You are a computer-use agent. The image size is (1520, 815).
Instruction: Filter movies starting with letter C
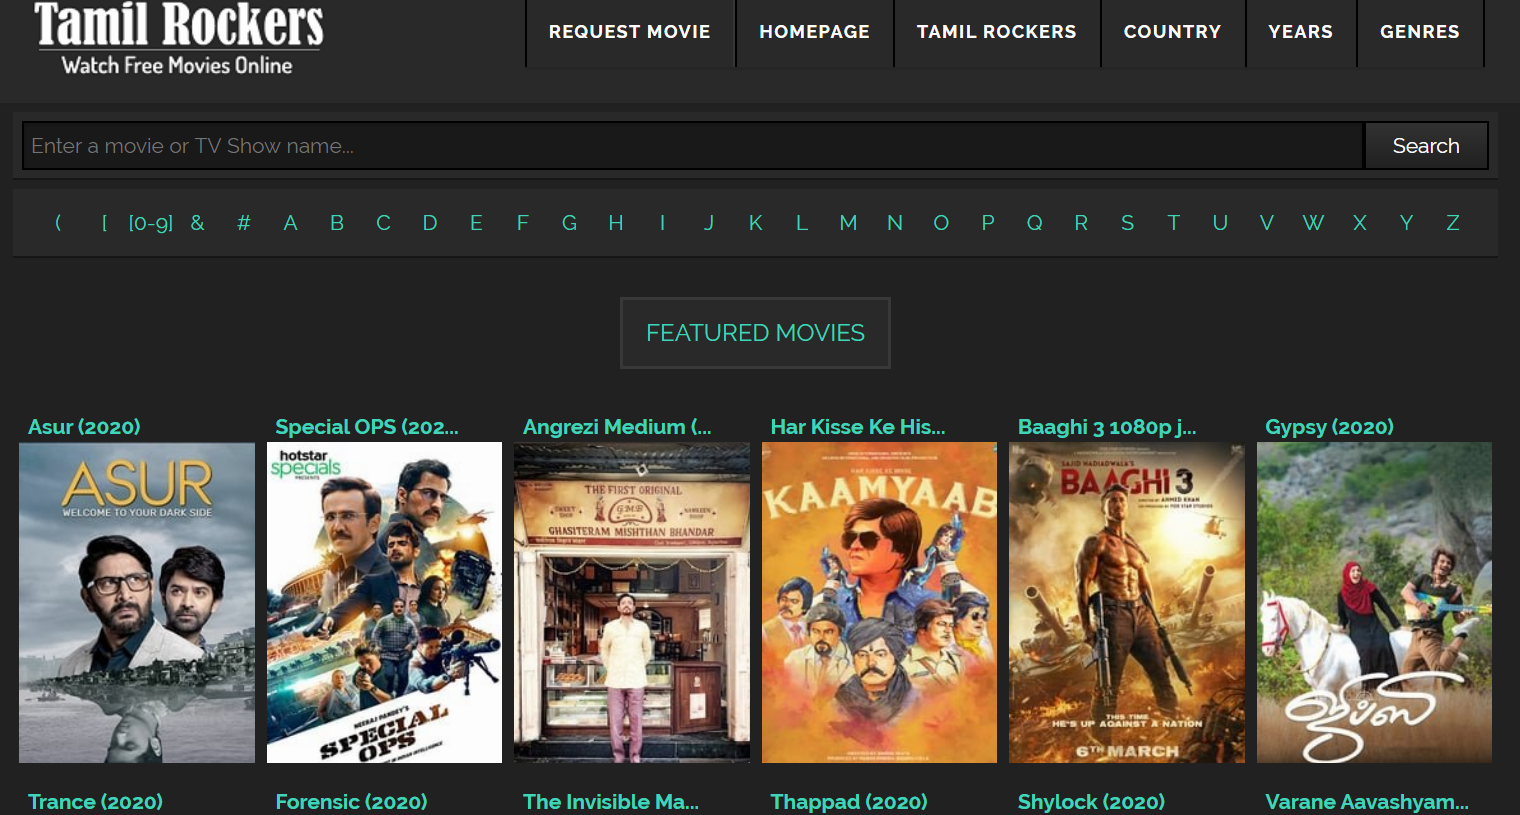tap(383, 223)
